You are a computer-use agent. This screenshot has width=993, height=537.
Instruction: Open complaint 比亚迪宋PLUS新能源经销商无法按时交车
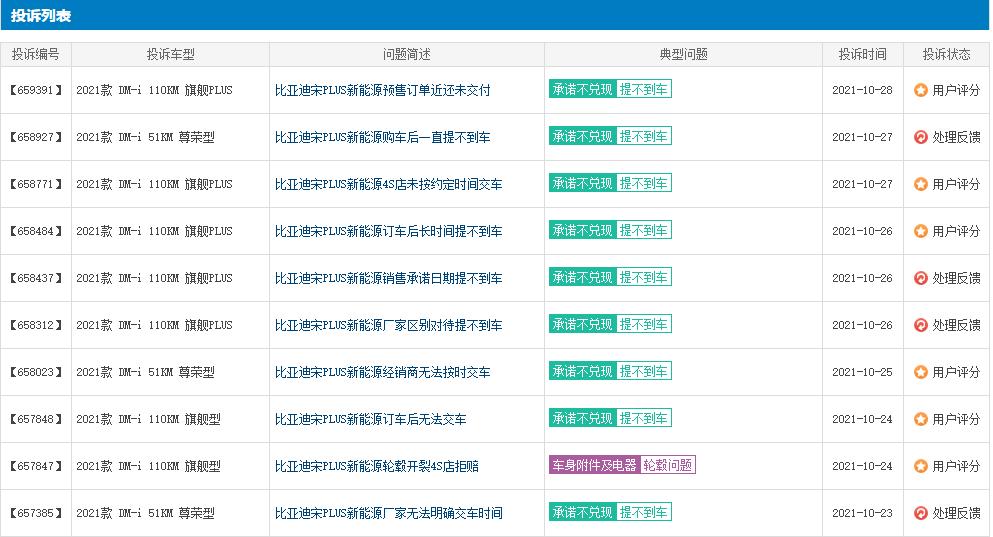(383, 372)
